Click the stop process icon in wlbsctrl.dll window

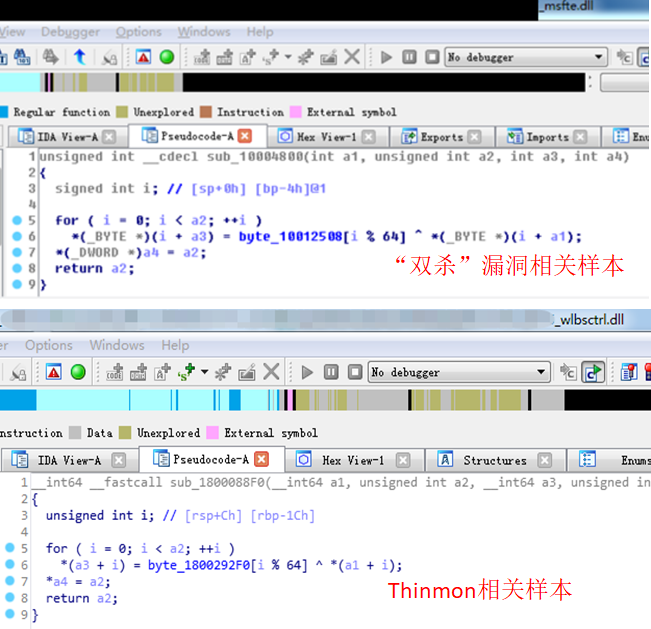point(355,372)
